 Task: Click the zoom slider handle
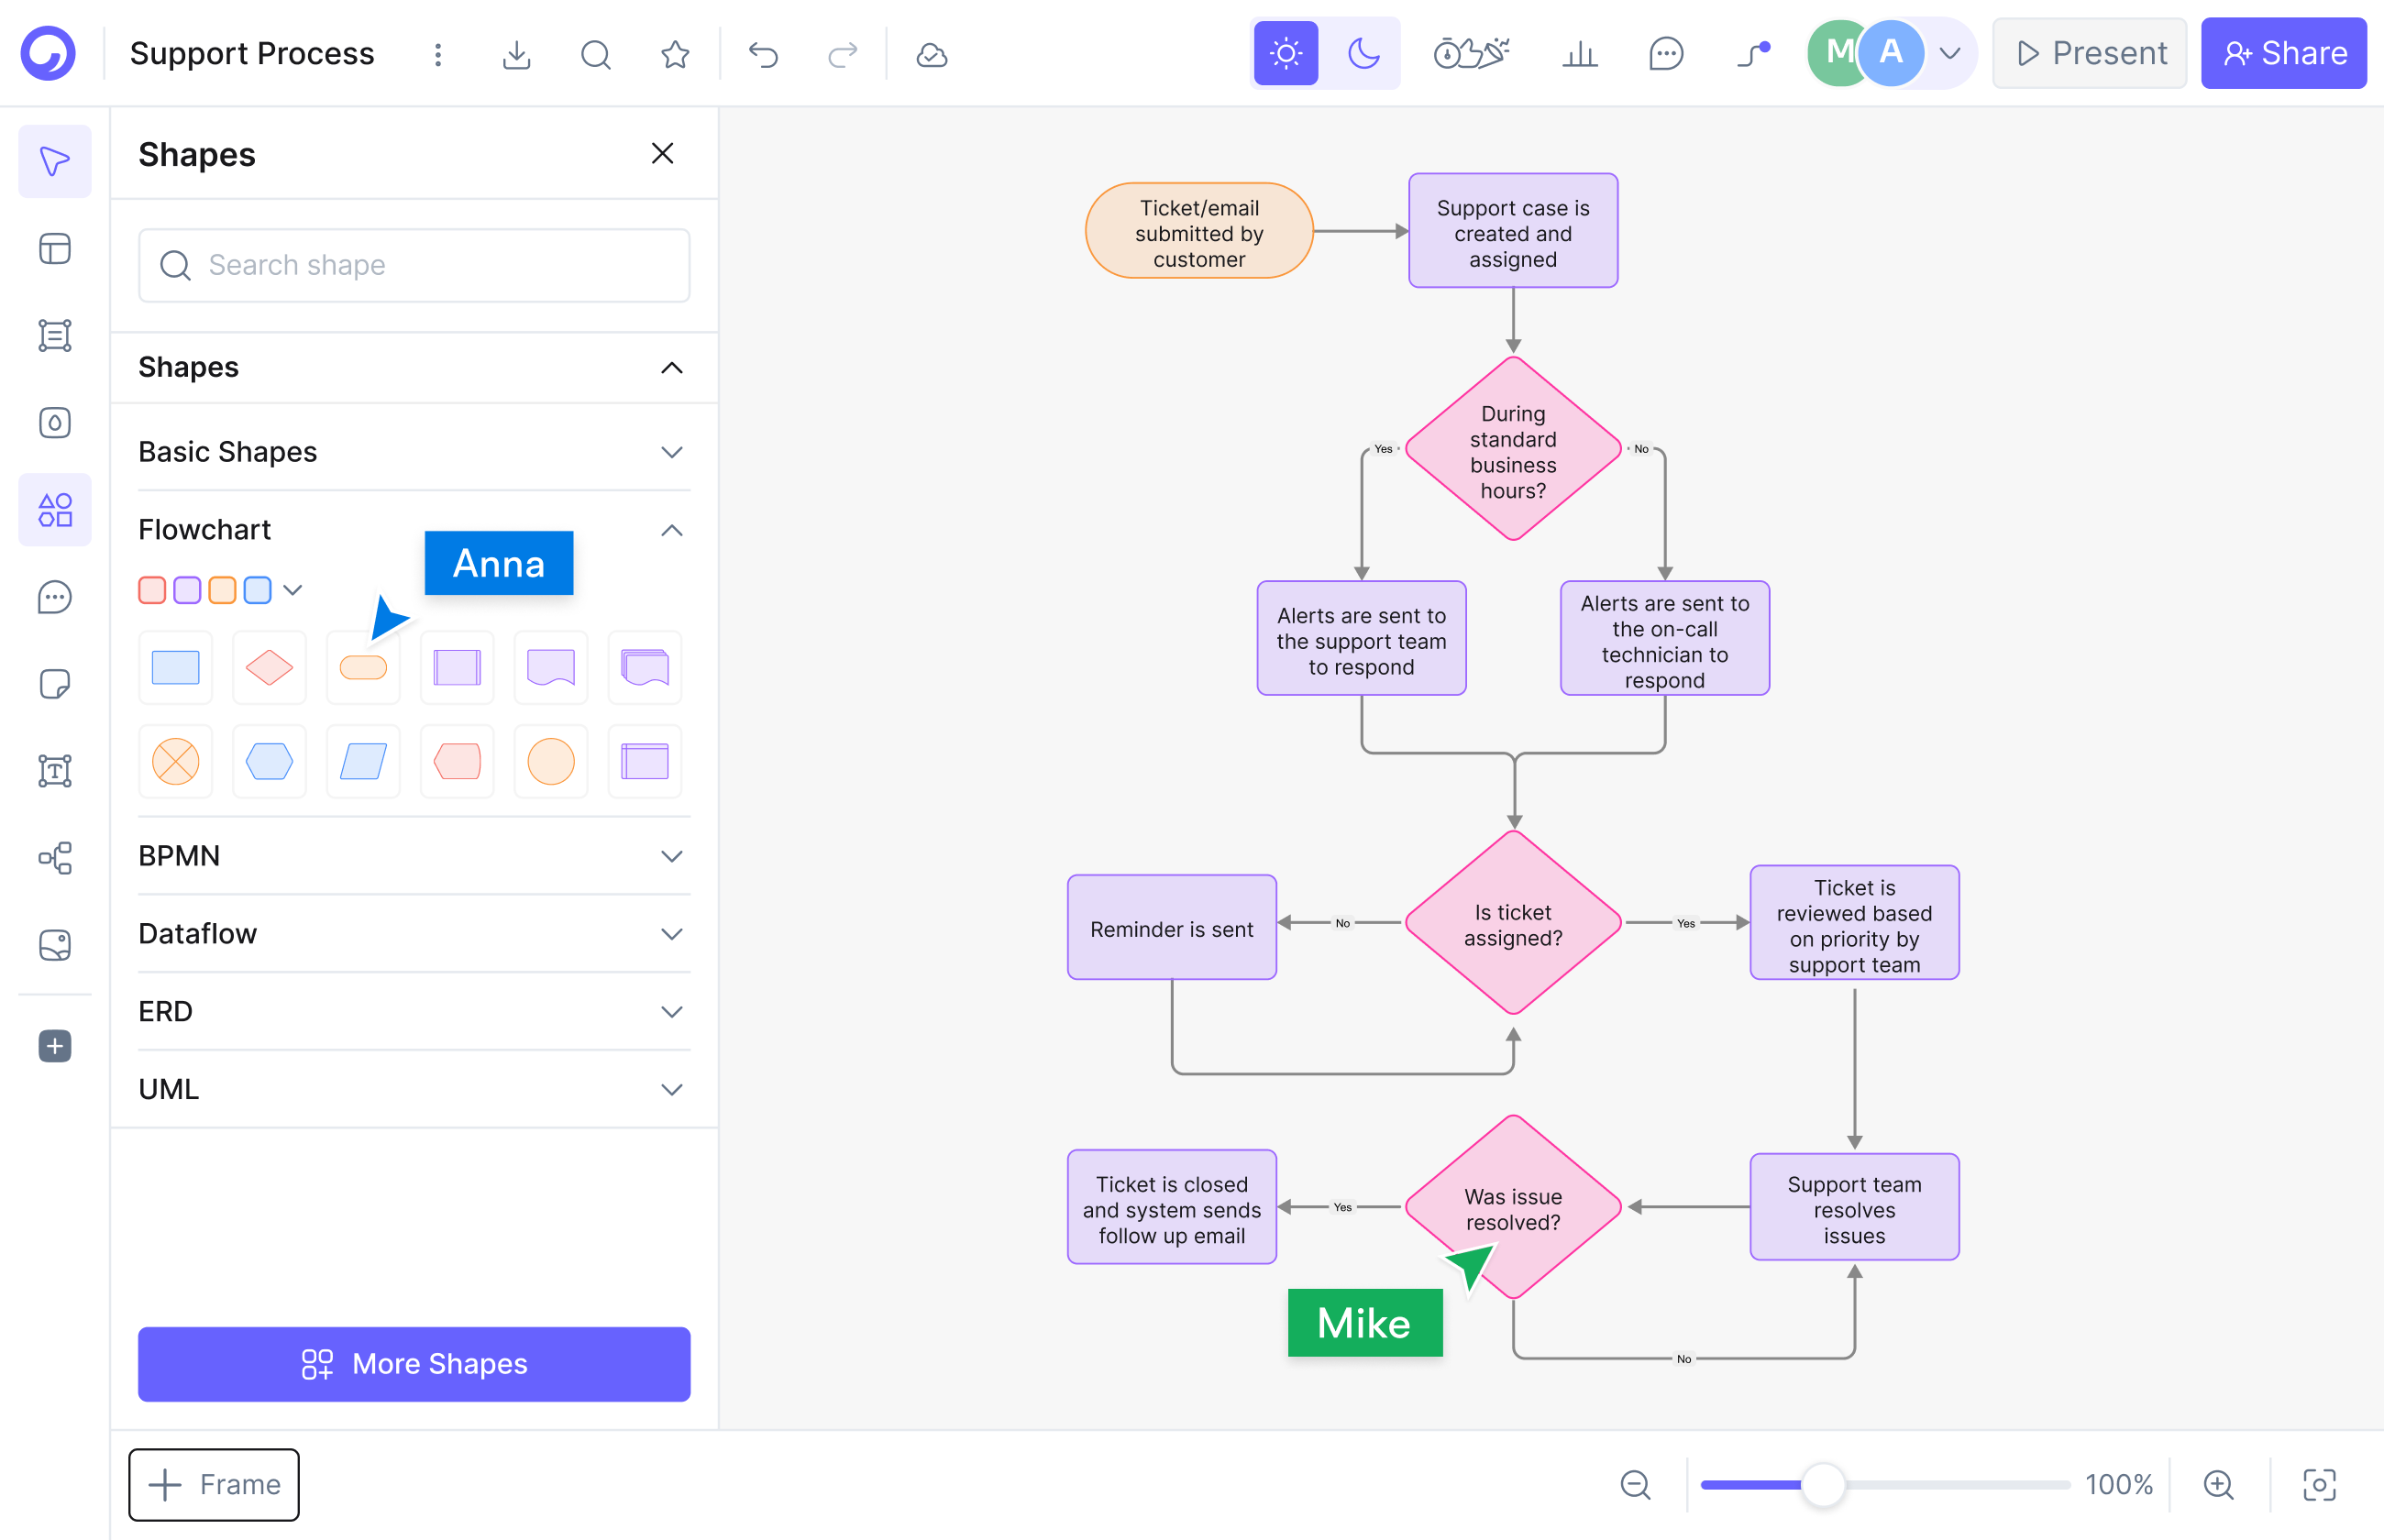(x=1823, y=1484)
